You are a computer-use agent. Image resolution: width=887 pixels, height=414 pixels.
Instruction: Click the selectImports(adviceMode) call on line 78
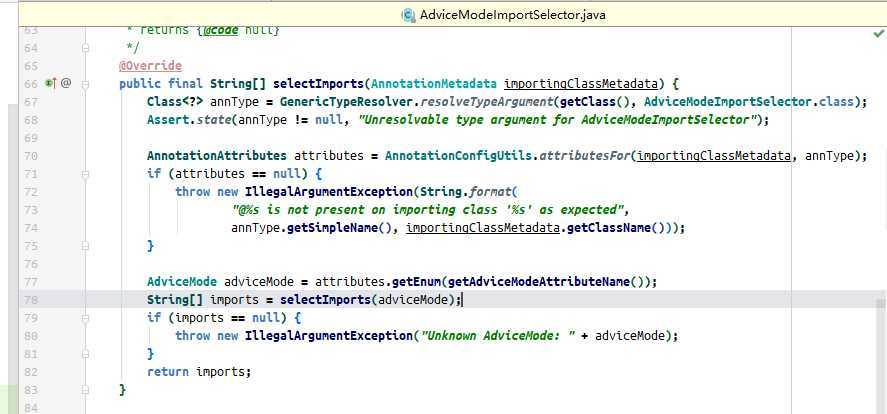click(x=370, y=300)
